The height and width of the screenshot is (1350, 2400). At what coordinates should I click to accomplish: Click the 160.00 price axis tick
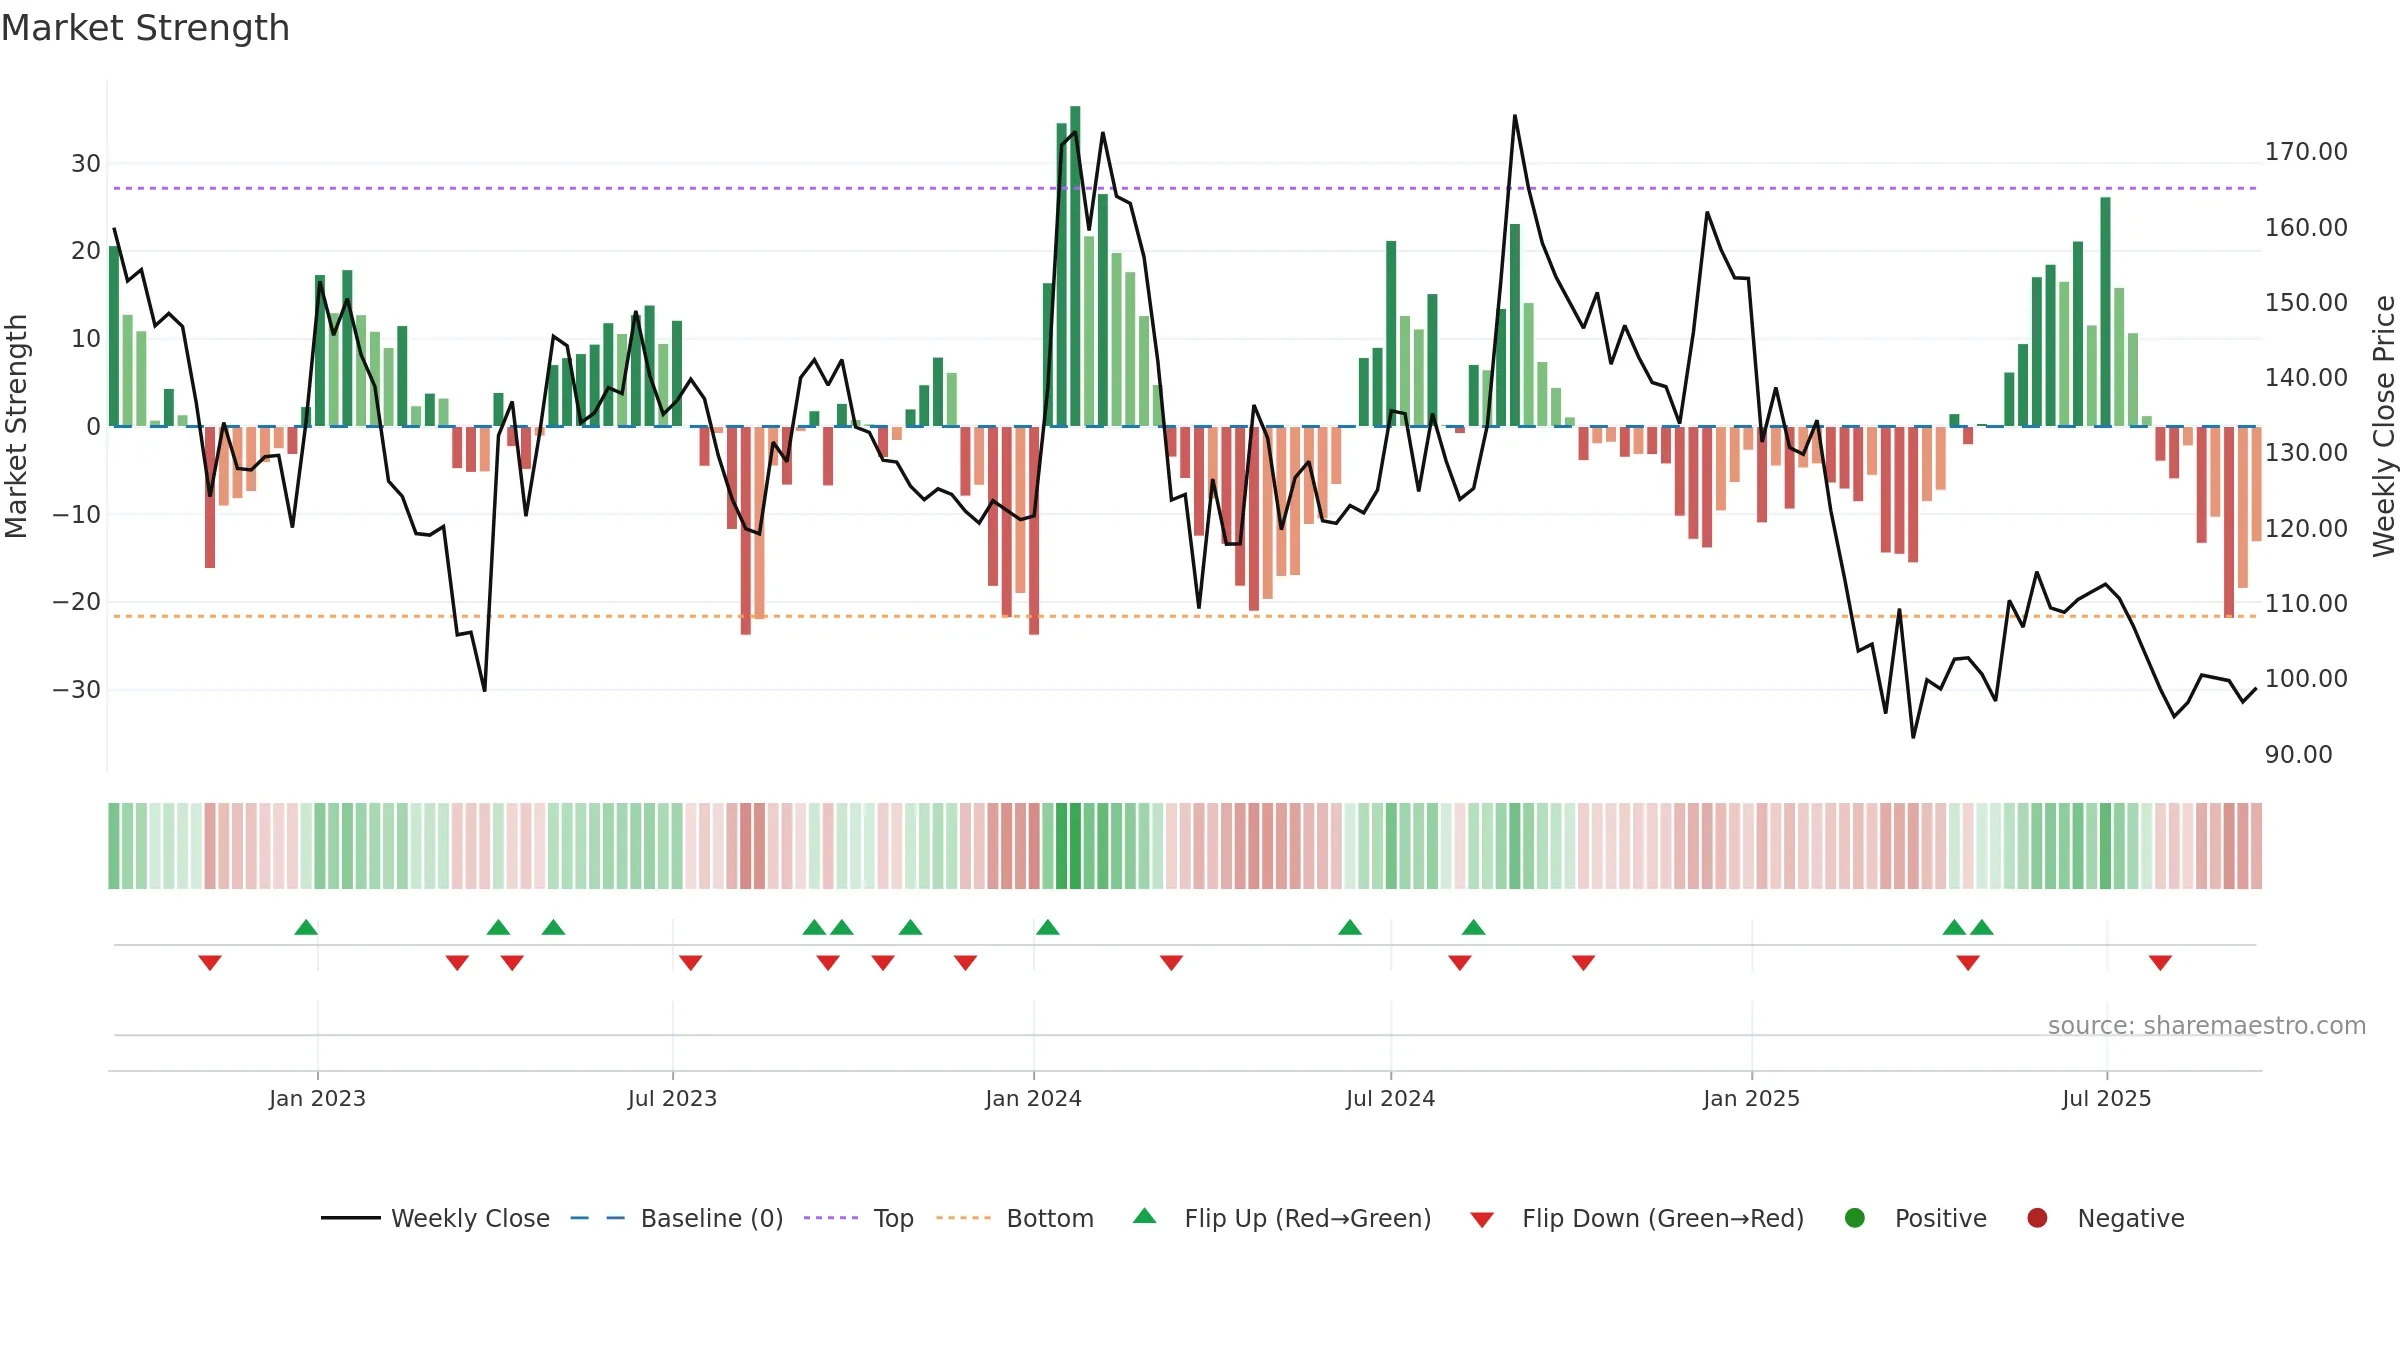coord(2306,228)
